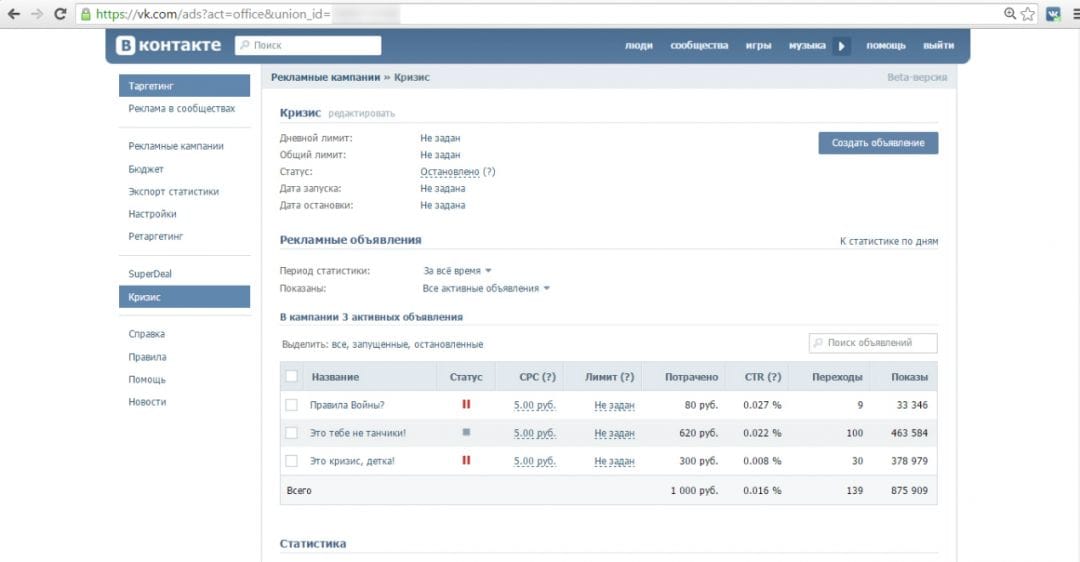Open К статистике по дням link

(889, 241)
